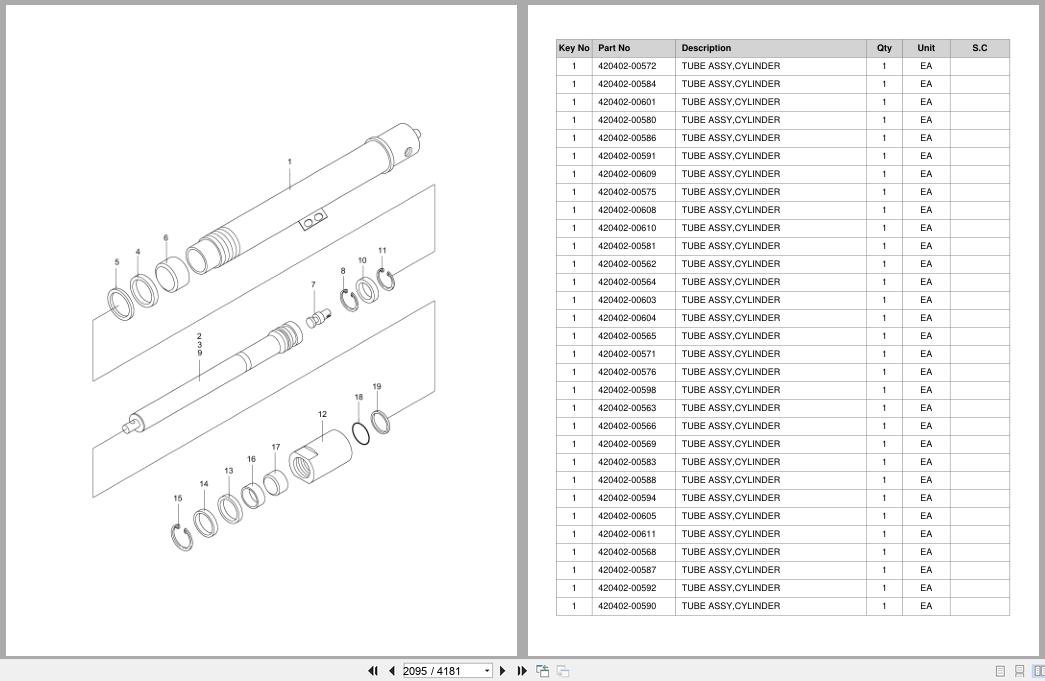Select part number 420402-00587
Image resolution: width=1045 pixels, height=681 pixels.
coord(626,570)
